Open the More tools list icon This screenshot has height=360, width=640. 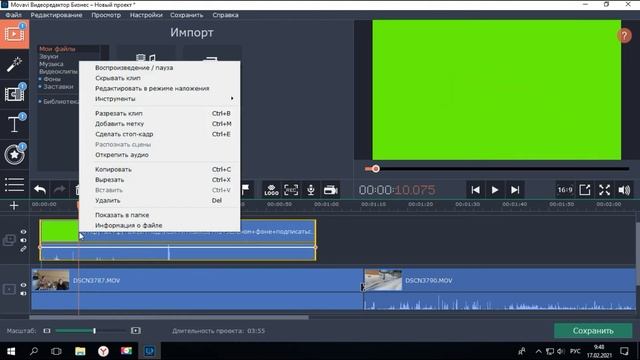click(14, 184)
